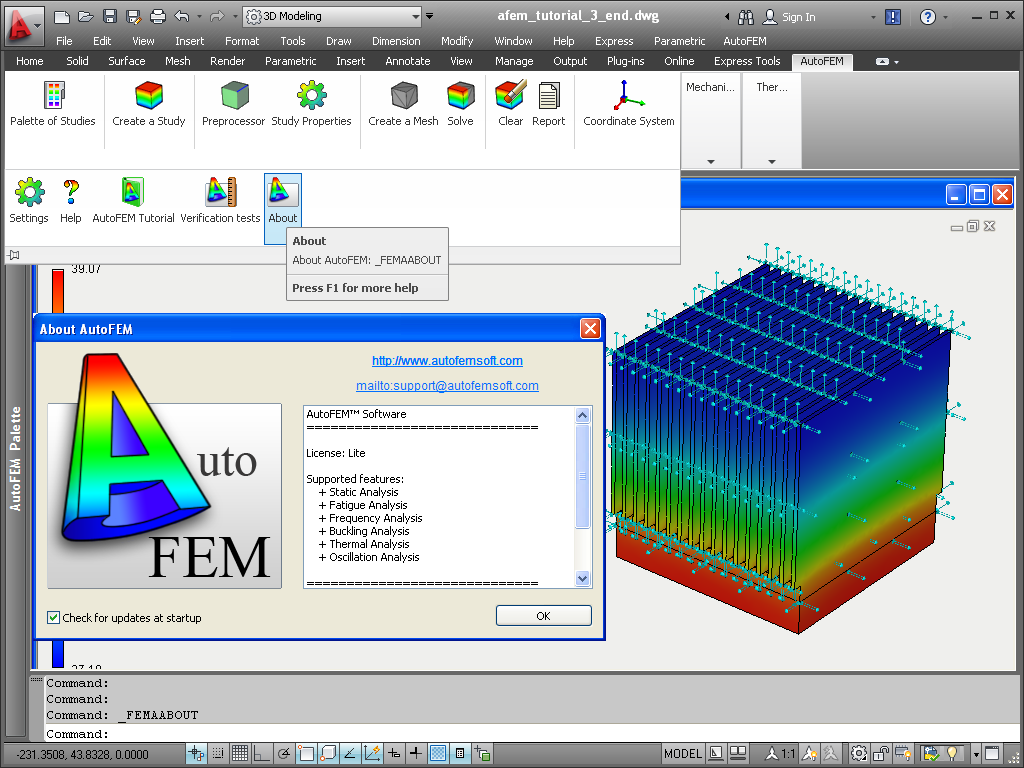Open the Report tool
The height and width of the screenshot is (768, 1024).
(x=549, y=104)
